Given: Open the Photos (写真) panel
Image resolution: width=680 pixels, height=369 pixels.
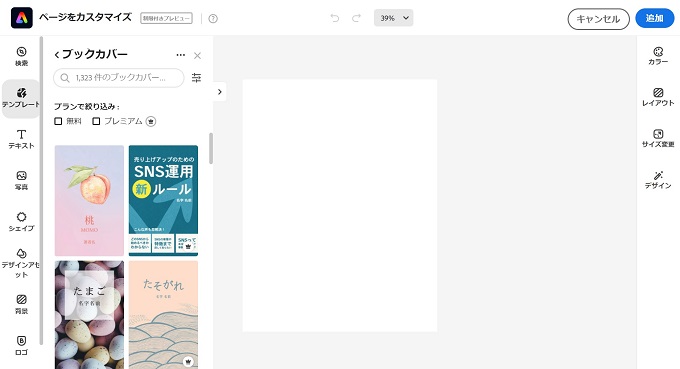Looking at the screenshot, I should [x=21, y=180].
